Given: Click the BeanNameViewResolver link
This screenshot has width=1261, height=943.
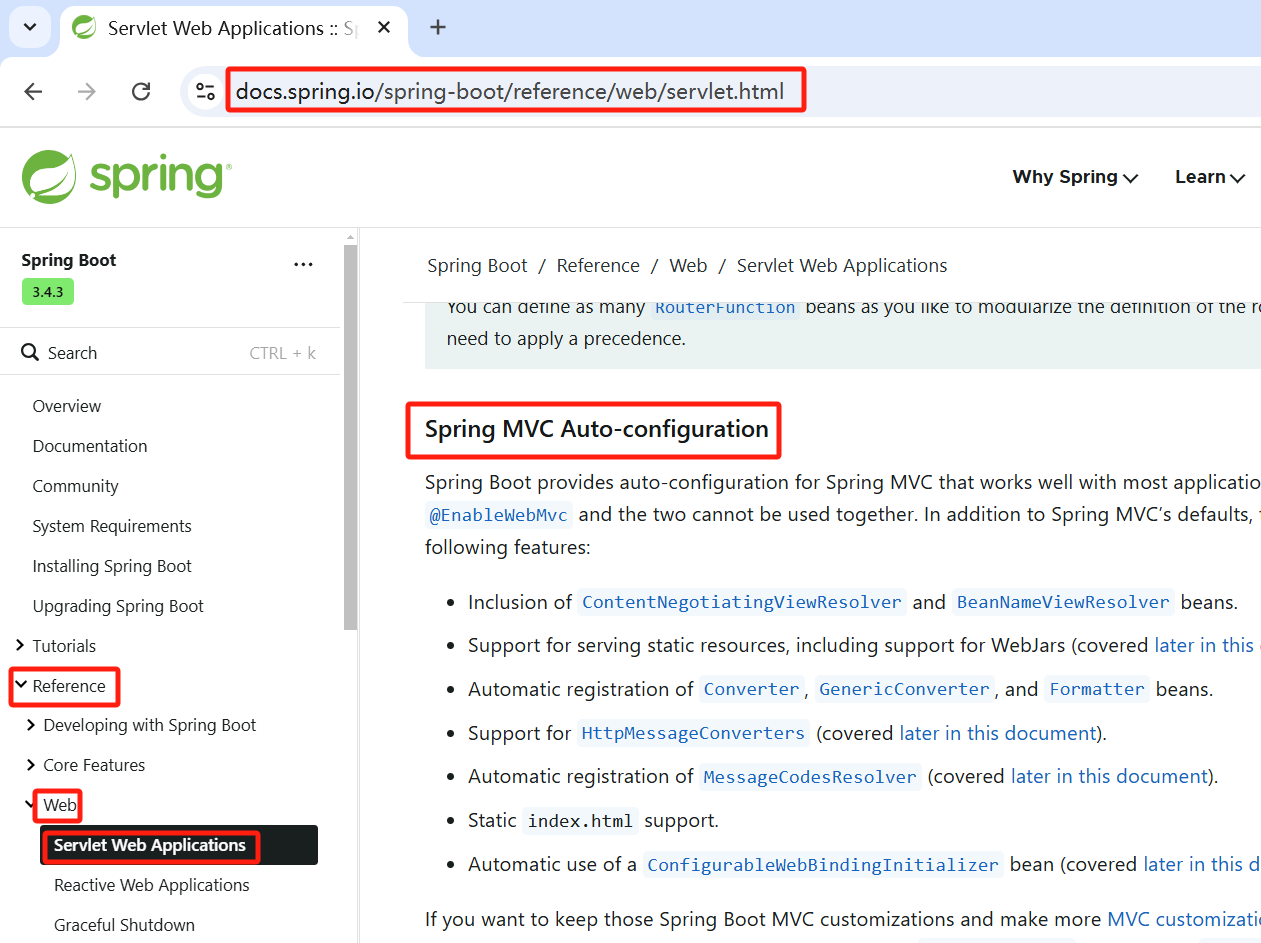Looking at the screenshot, I should point(1063,602).
